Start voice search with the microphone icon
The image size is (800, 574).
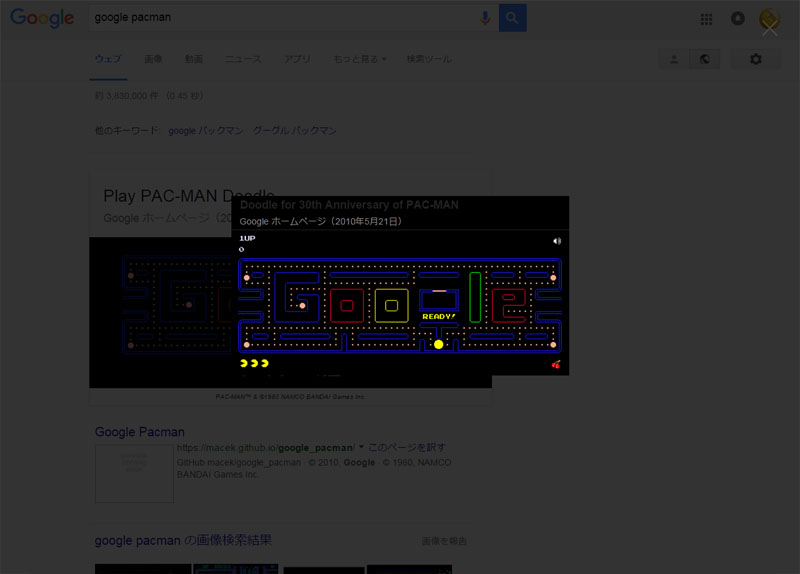click(485, 18)
